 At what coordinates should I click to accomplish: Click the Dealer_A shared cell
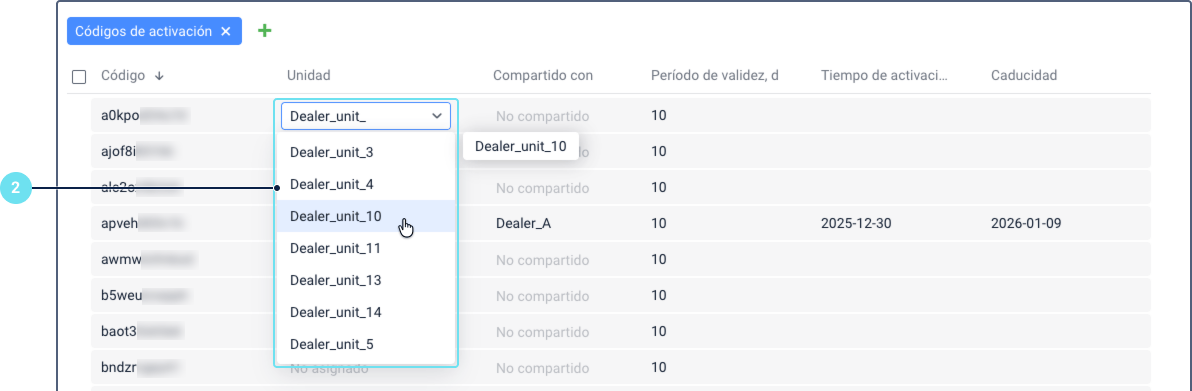523,224
